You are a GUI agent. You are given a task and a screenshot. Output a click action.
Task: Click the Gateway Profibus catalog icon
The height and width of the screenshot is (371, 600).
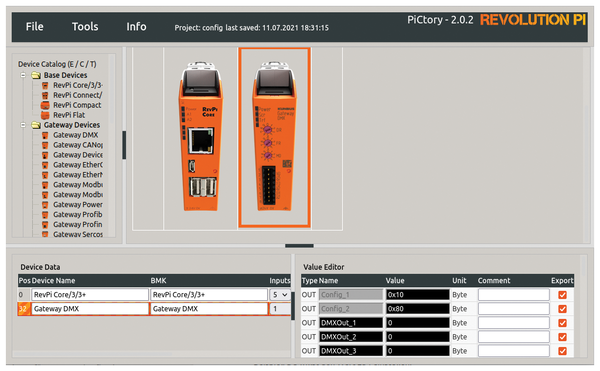click(45, 215)
